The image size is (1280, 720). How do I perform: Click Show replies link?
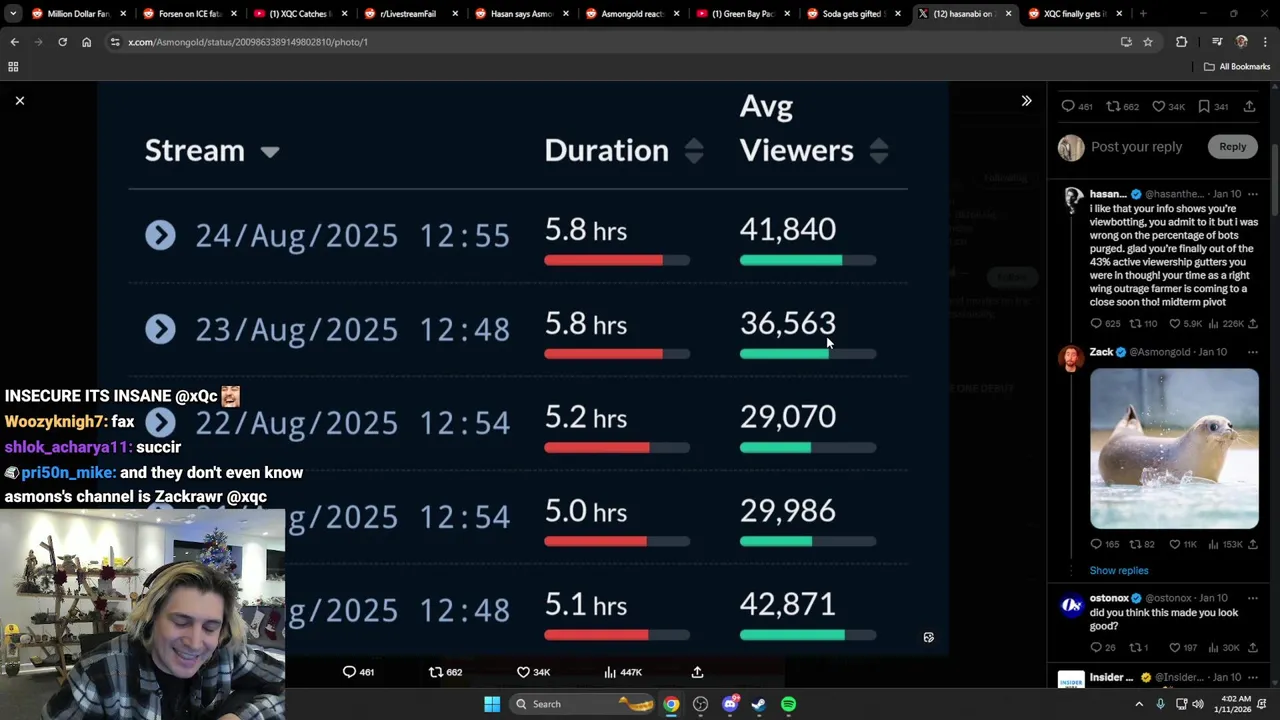point(1119,570)
